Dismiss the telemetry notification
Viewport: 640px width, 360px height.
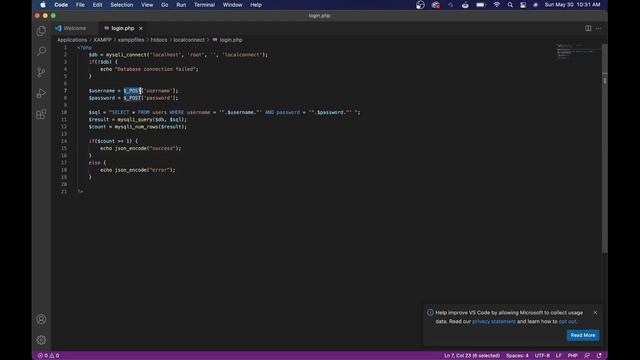point(595,312)
